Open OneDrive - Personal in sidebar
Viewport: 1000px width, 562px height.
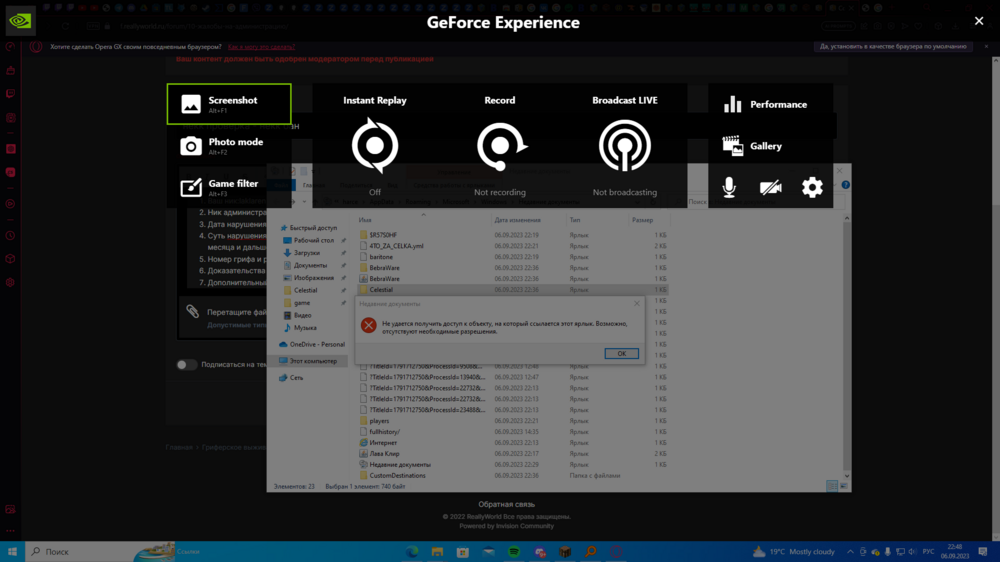pyautogui.click(x=312, y=344)
